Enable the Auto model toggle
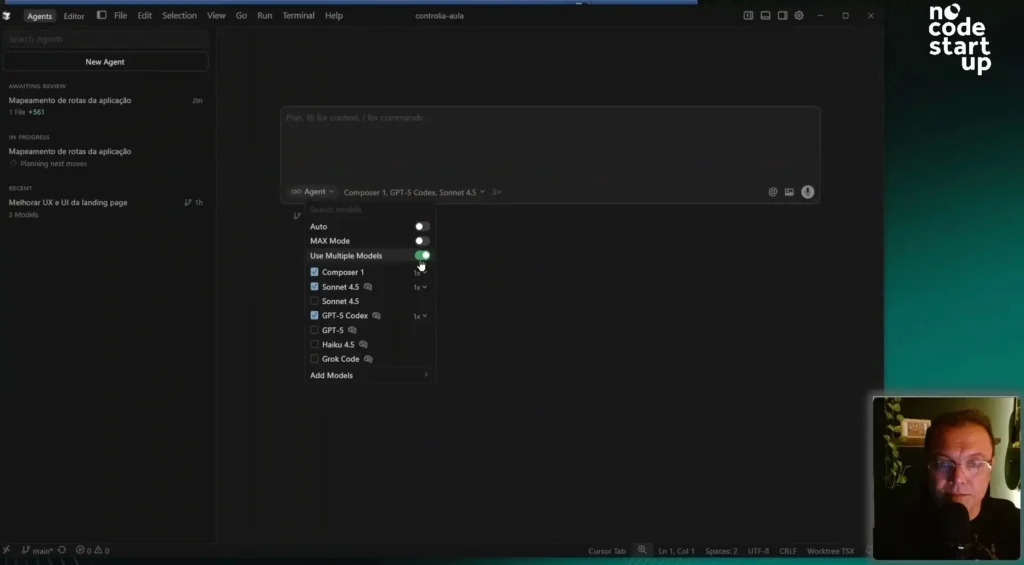The width and height of the screenshot is (1024, 565). [x=422, y=227]
